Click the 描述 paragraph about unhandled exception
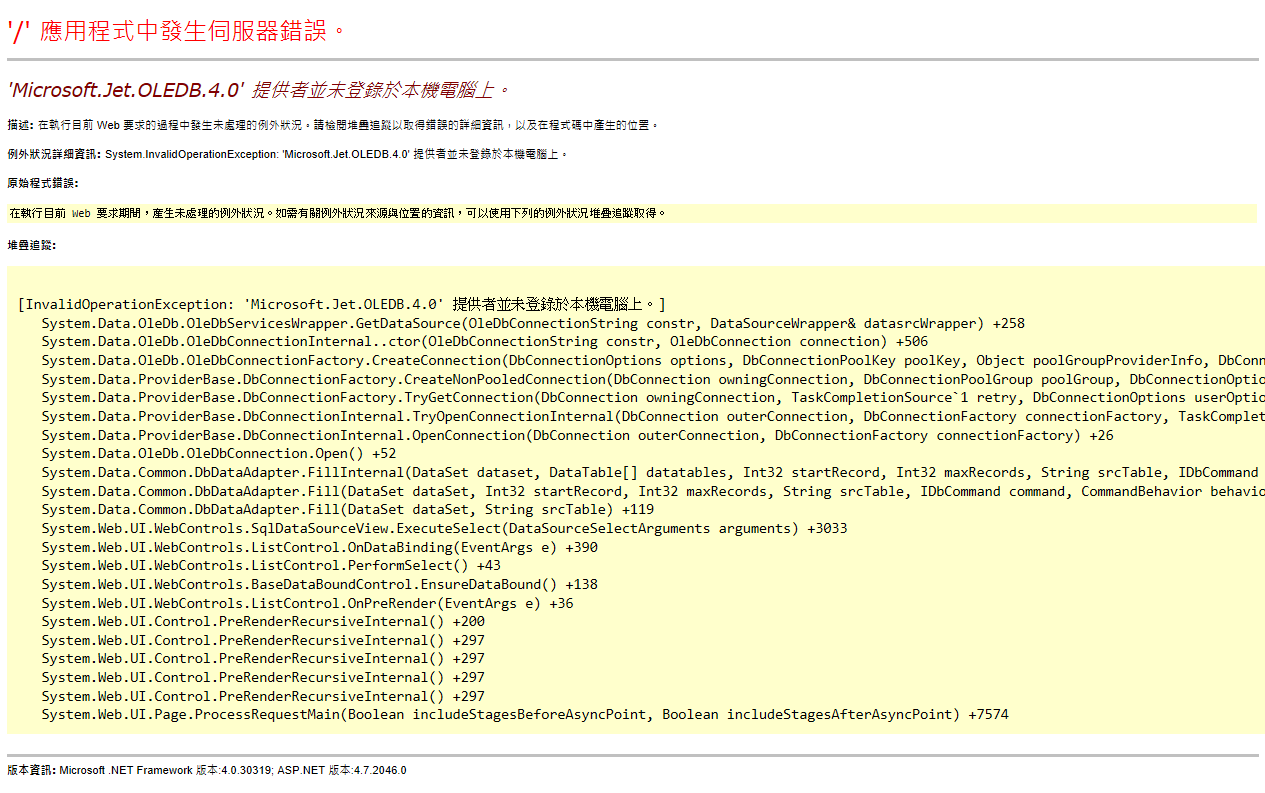The image size is (1265, 793). tap(334, 125)
